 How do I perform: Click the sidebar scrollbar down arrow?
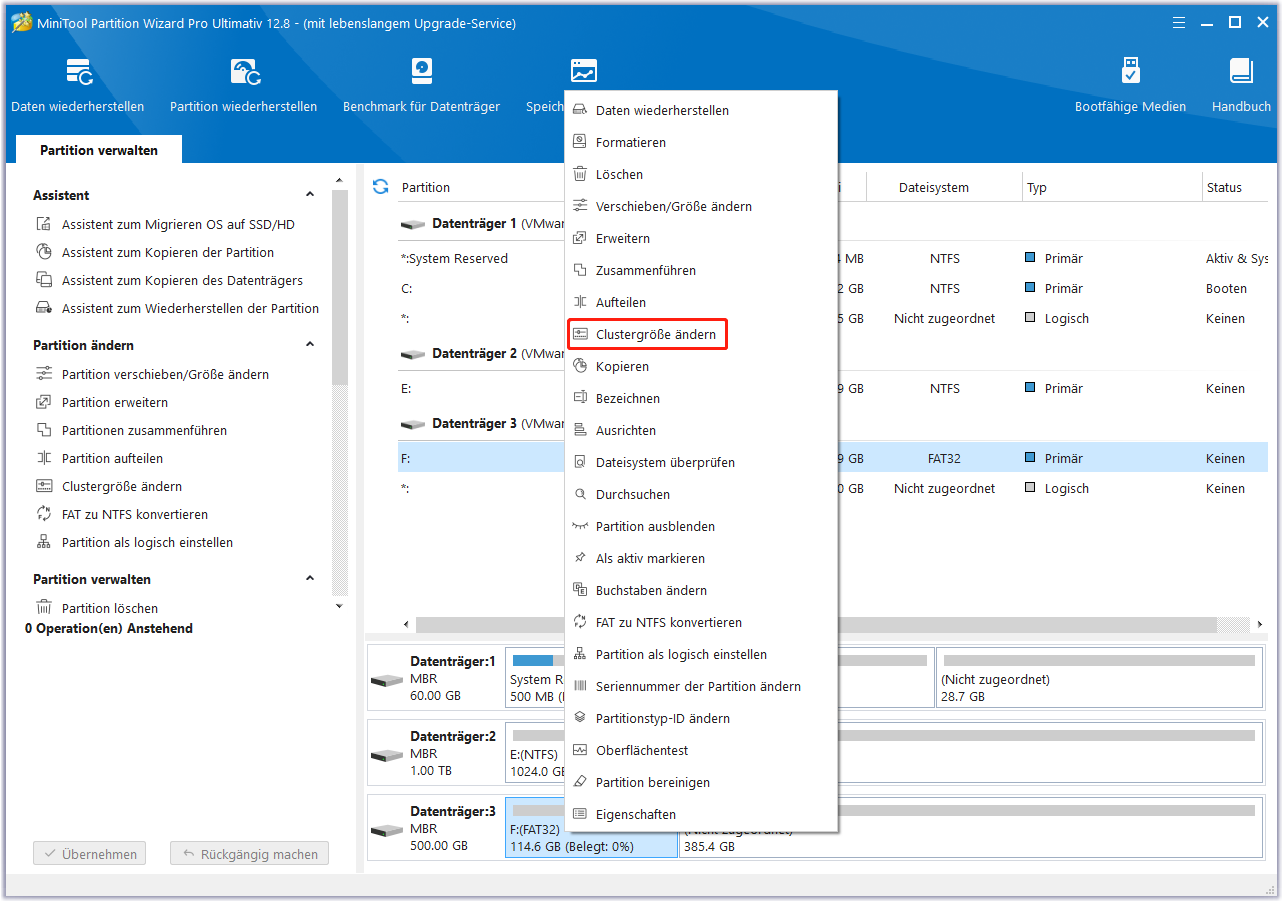340,606
